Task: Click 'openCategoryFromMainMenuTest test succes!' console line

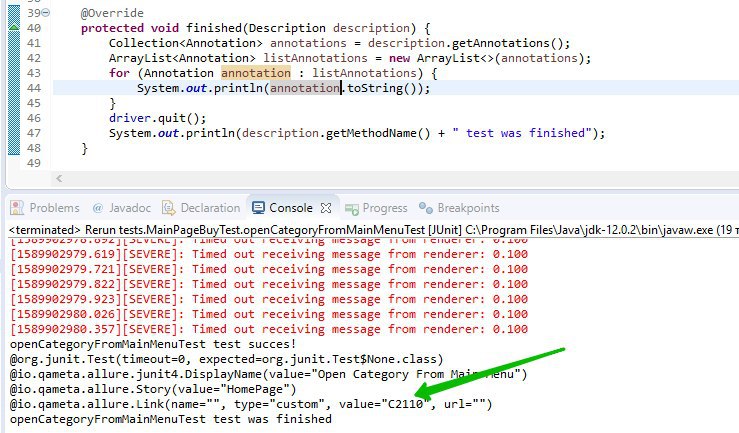Action: 153,344
